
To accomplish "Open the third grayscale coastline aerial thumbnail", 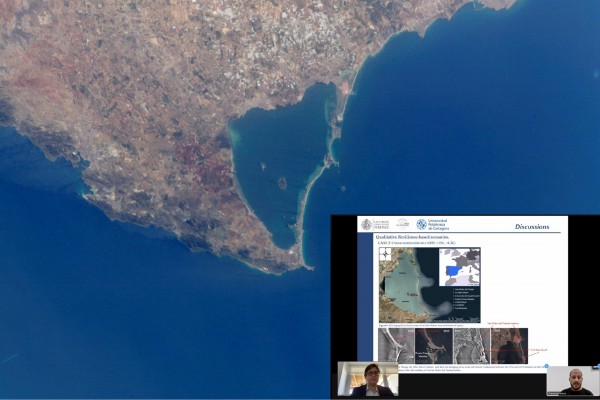I will 471,346.
